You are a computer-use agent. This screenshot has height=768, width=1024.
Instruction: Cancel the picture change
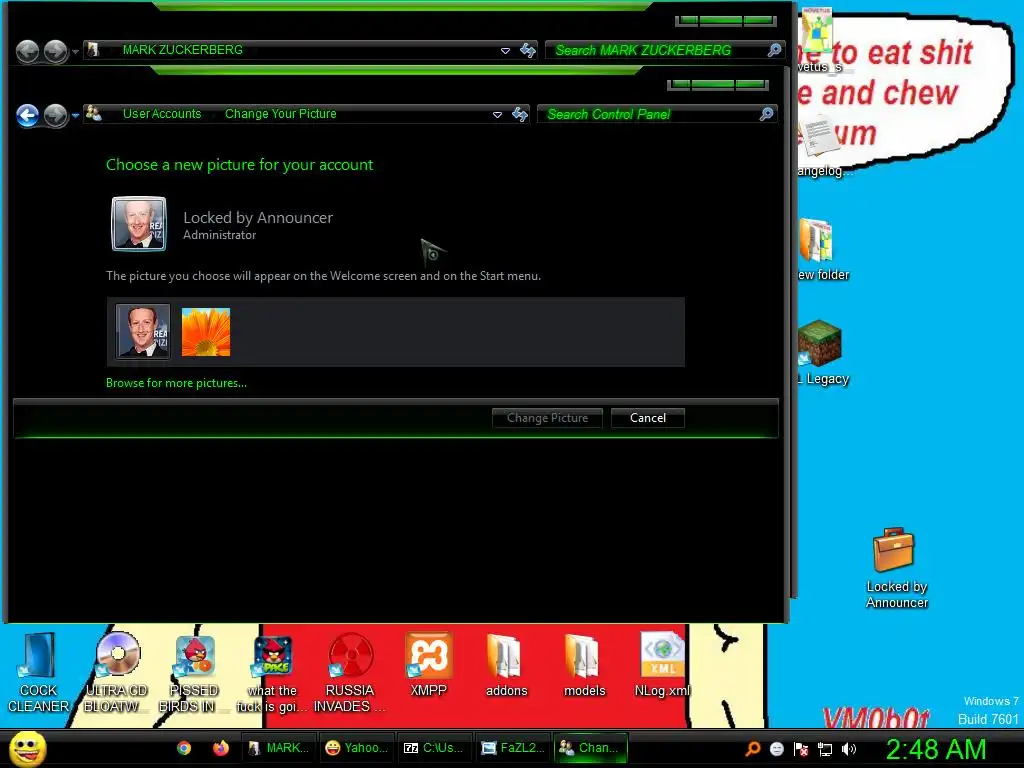point(648,418)
